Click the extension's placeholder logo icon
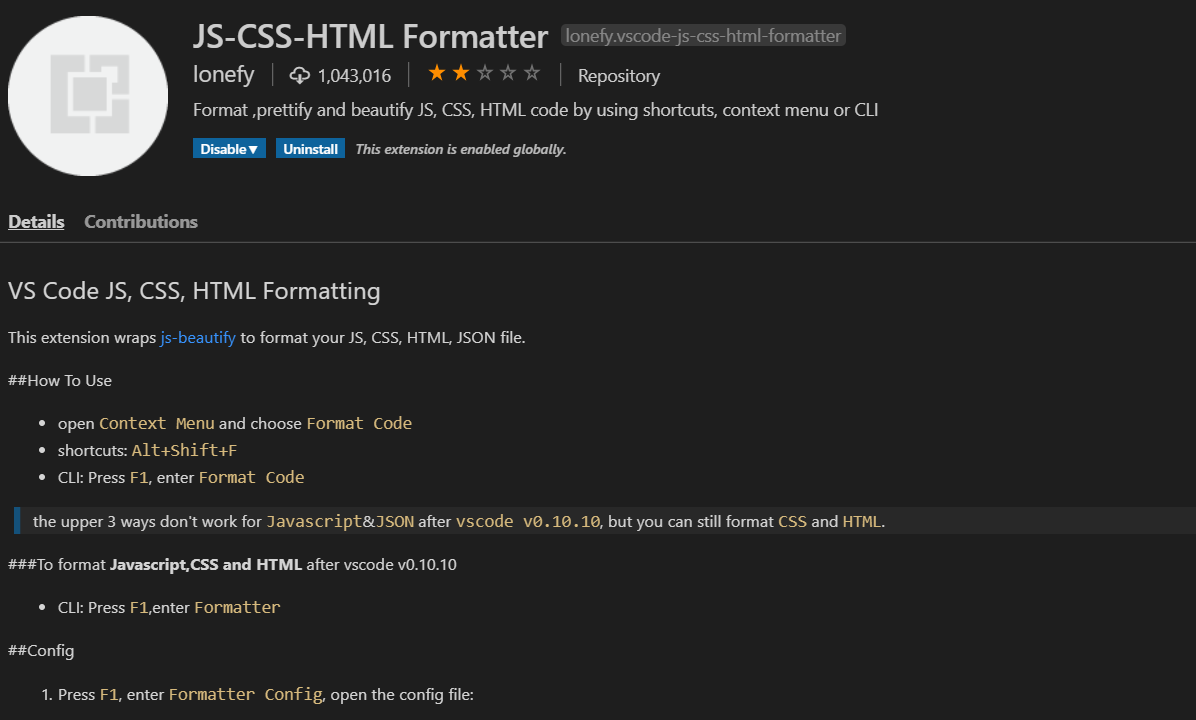The image size is (1196, 720). (88, 95)
